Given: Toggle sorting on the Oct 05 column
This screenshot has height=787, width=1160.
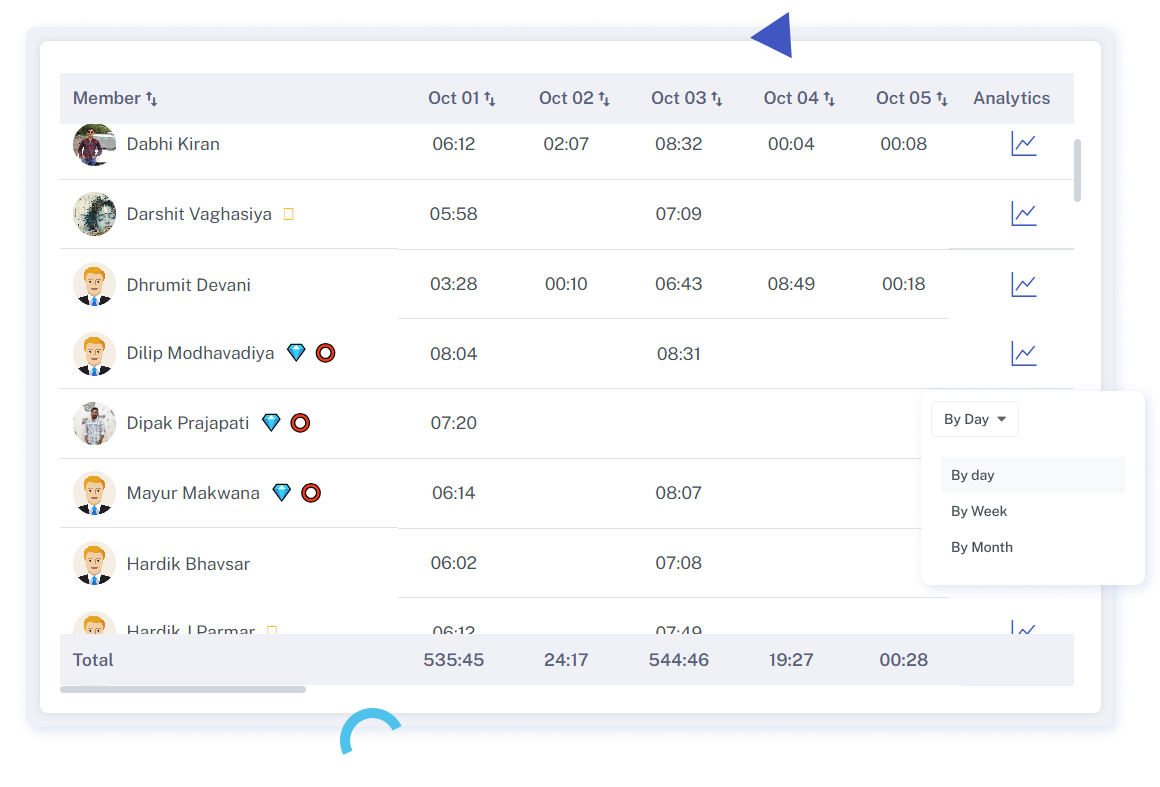Looking at the screenshot, I should pos(941,98).
